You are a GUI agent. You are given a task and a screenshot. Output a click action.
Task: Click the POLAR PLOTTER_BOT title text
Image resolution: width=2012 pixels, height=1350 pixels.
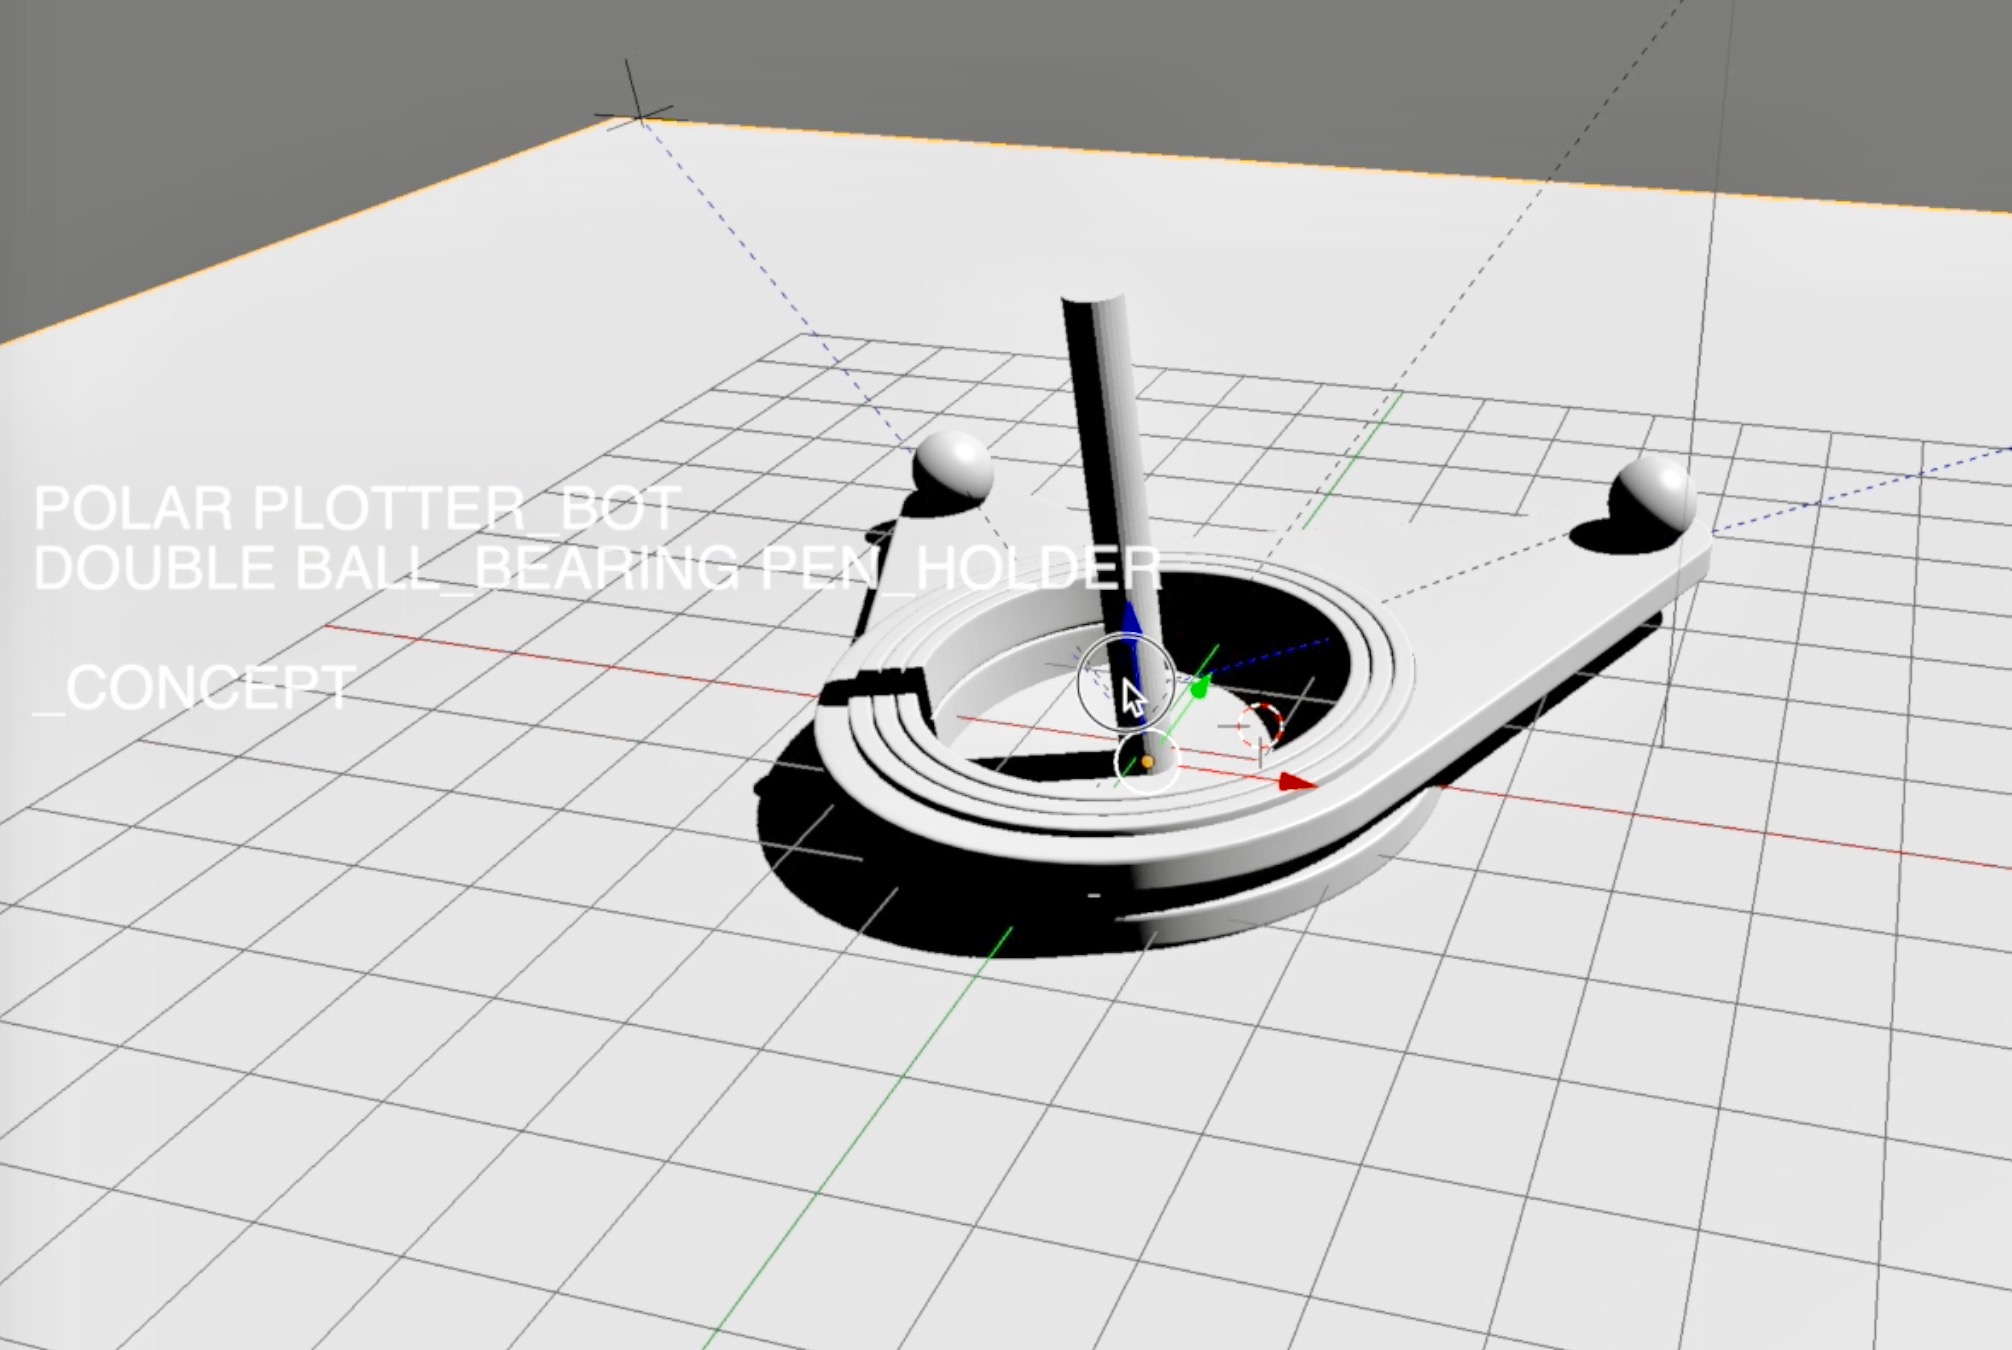(x=357, y=509)
